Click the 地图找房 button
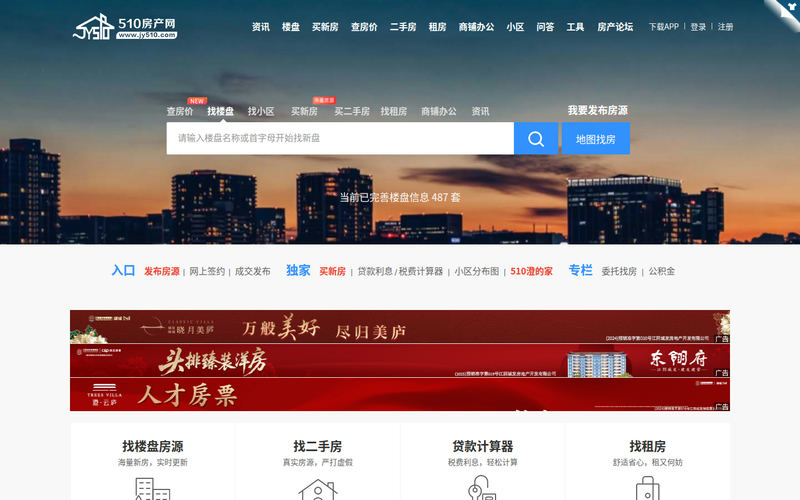 pyautogui.click(x=595, y=139)
